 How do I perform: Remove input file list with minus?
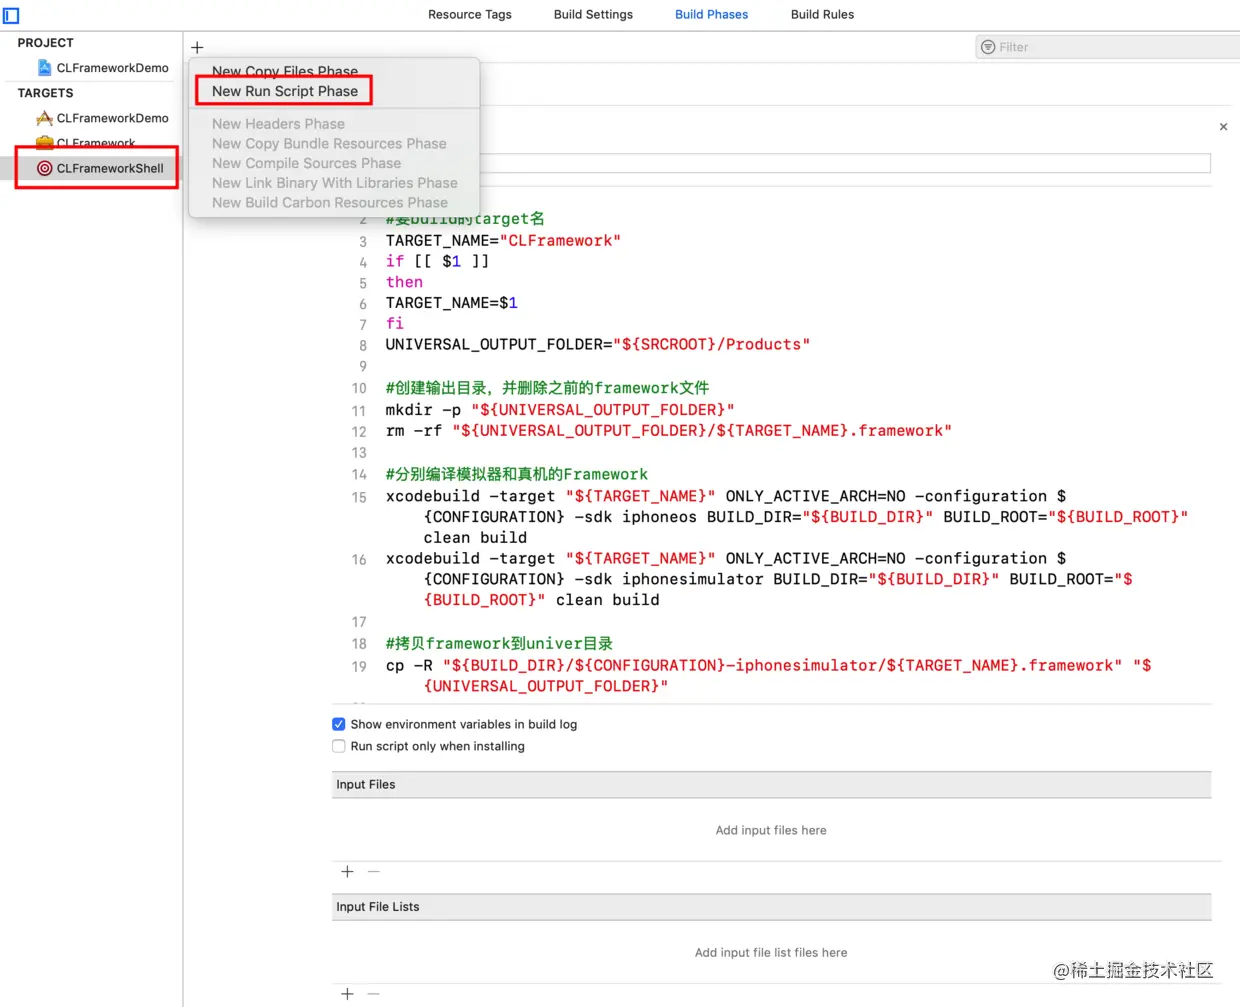(374, 994)
